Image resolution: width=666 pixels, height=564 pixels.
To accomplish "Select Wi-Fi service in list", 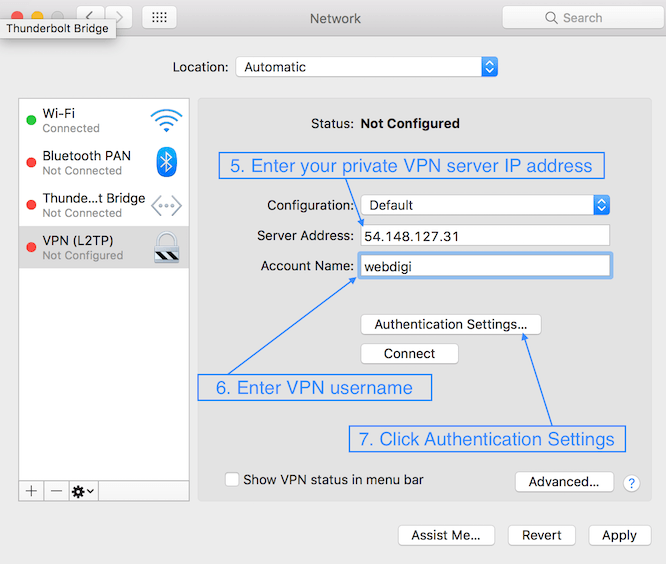I will click(x=90, y=121).
